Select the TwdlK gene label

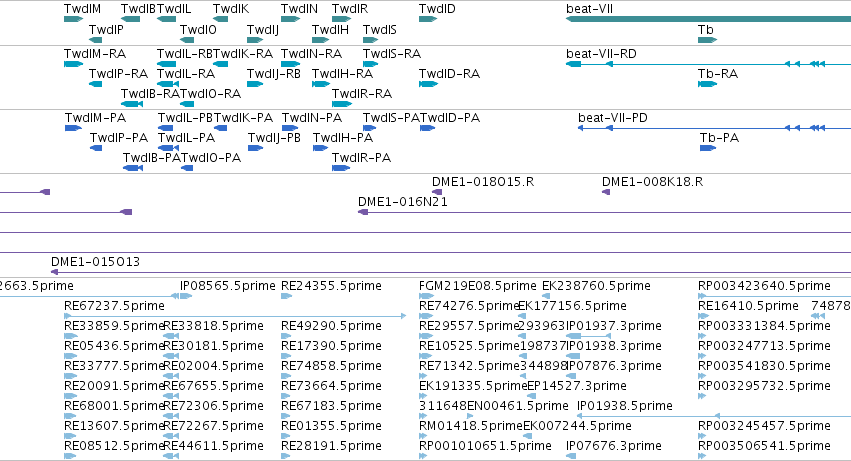click(x=231, y=9)
